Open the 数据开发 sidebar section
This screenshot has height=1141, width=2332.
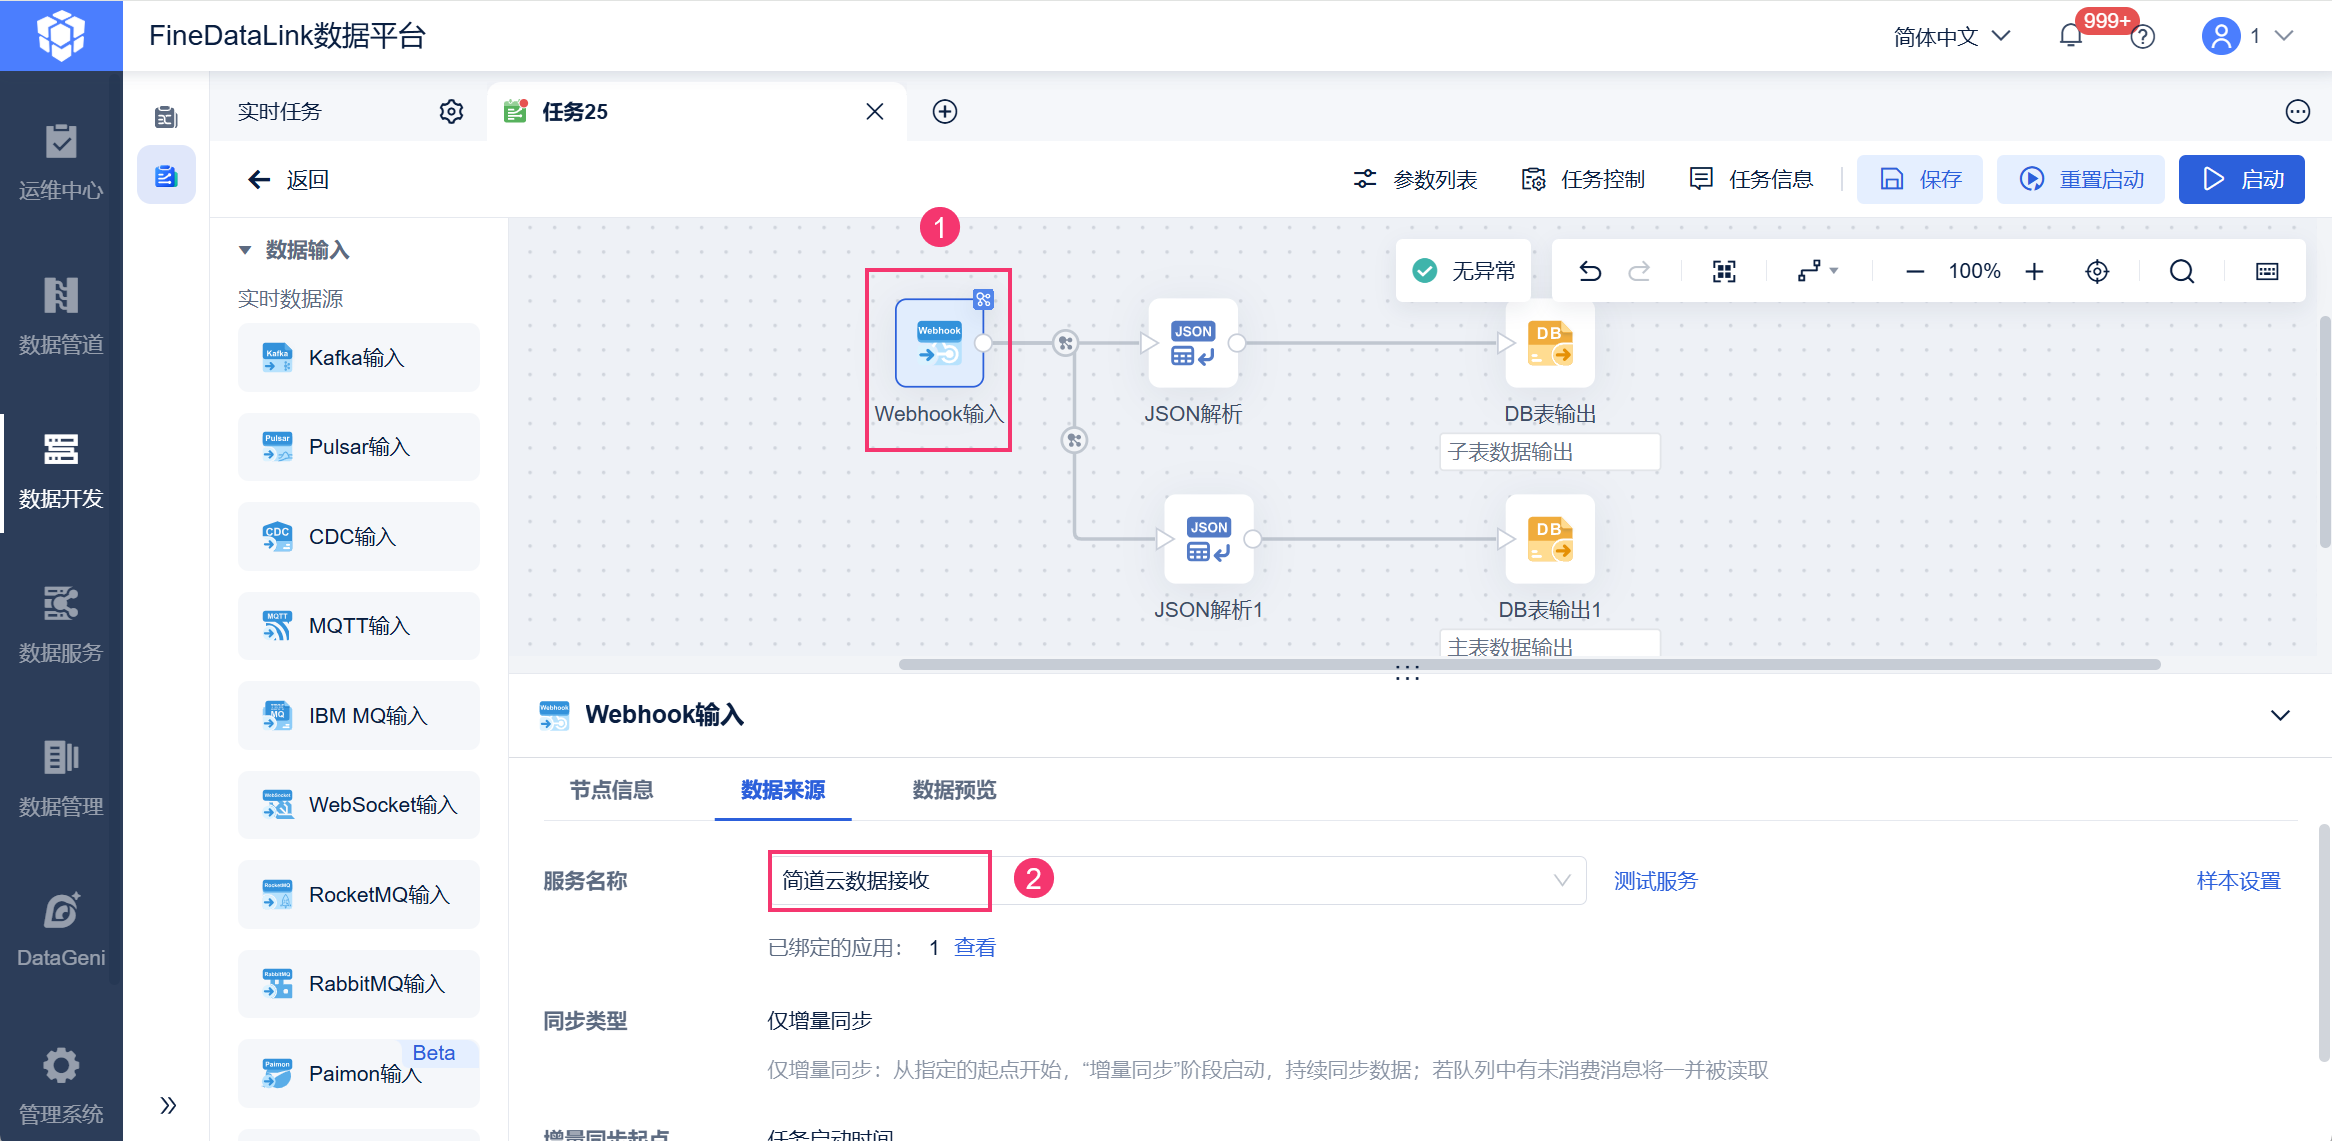click(61, 471)
